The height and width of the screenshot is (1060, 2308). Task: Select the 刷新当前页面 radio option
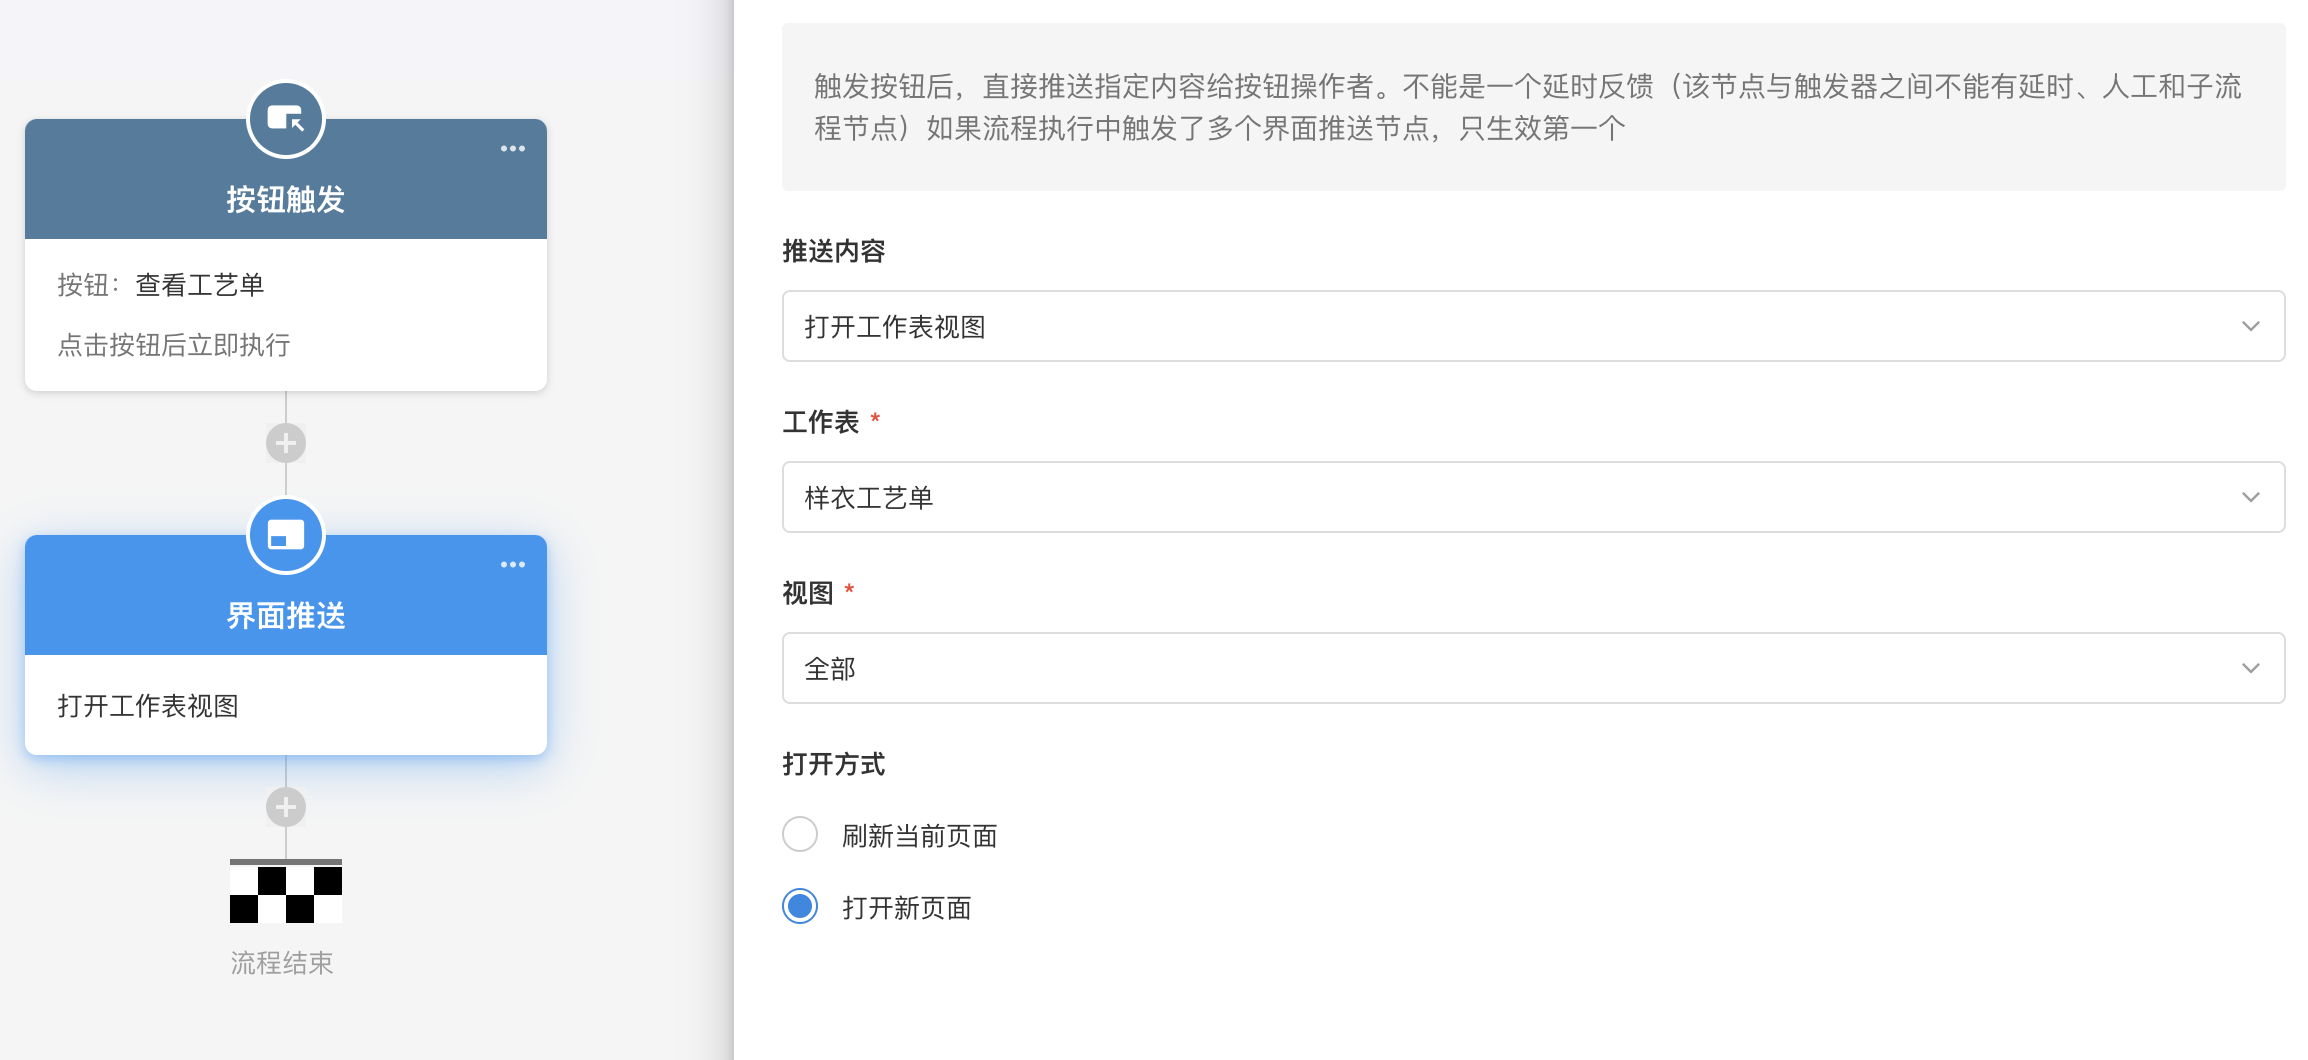[800, 834]
